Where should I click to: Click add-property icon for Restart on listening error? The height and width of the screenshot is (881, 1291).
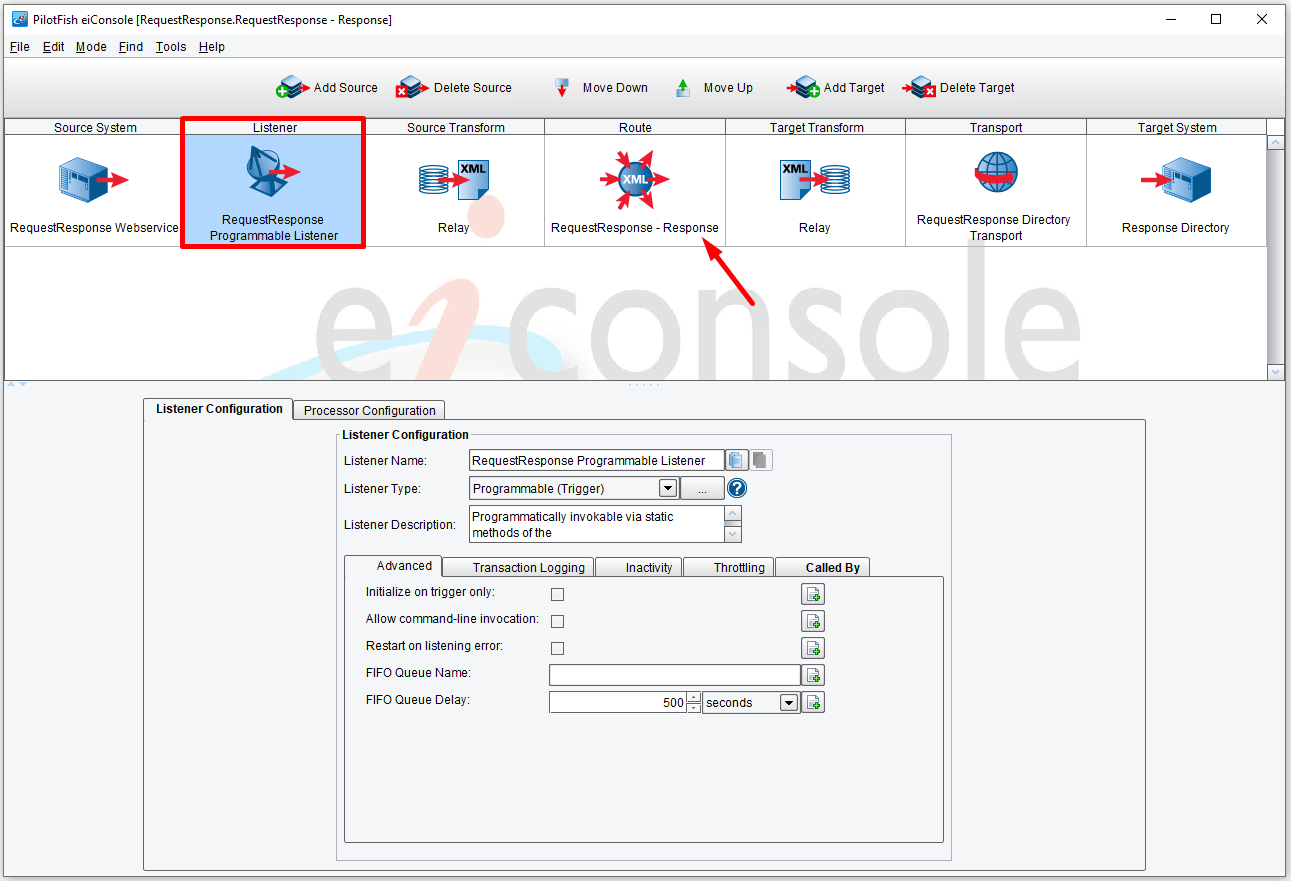pos(813,648)
